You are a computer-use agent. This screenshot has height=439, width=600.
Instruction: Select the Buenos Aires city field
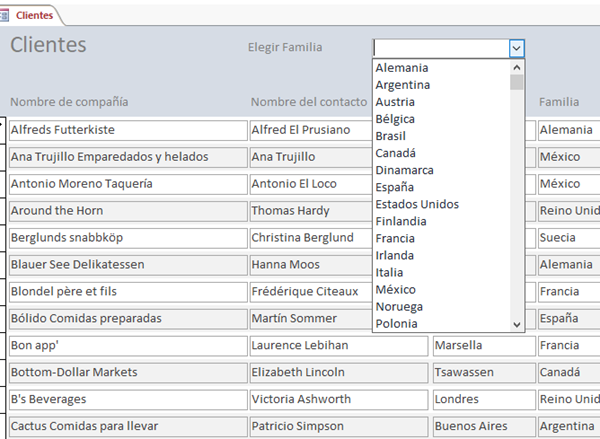point(482,426)
